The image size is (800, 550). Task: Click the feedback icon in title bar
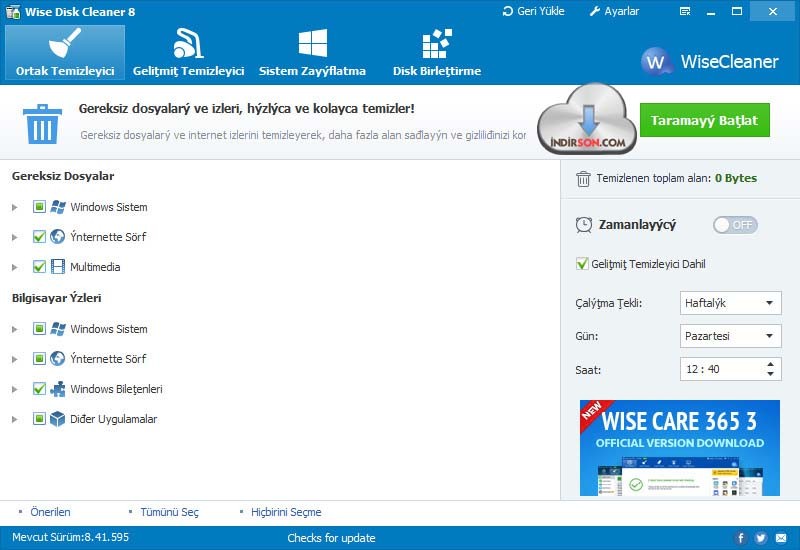click(685, 11)
